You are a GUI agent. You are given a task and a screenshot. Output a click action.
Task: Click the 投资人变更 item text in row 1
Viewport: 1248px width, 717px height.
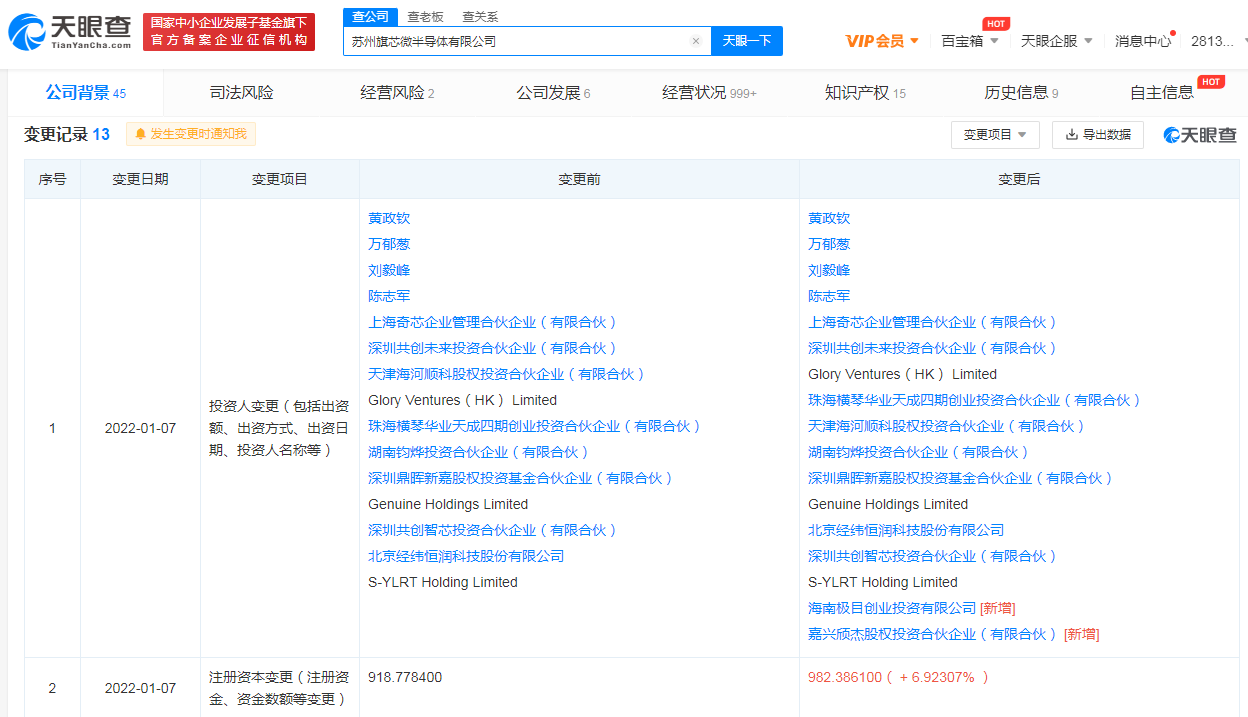(279, 428)
